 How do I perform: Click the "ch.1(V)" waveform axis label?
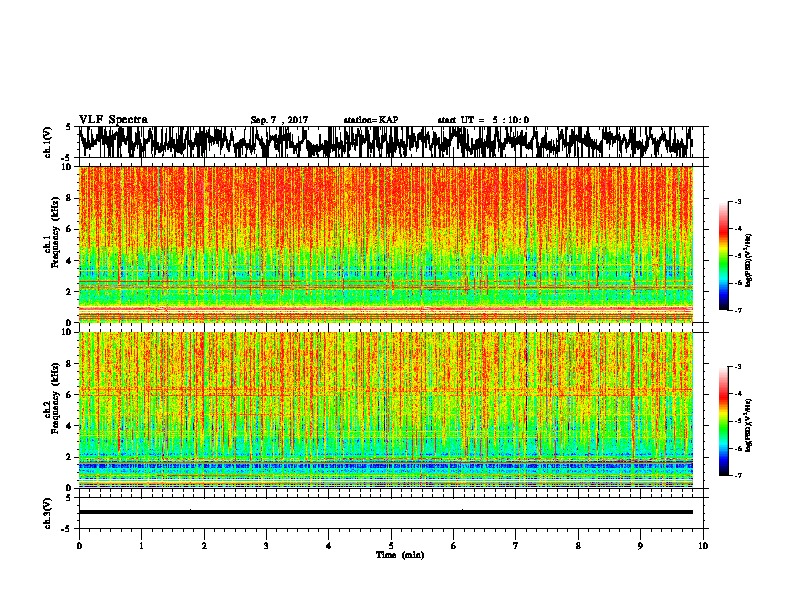point(47,142)
